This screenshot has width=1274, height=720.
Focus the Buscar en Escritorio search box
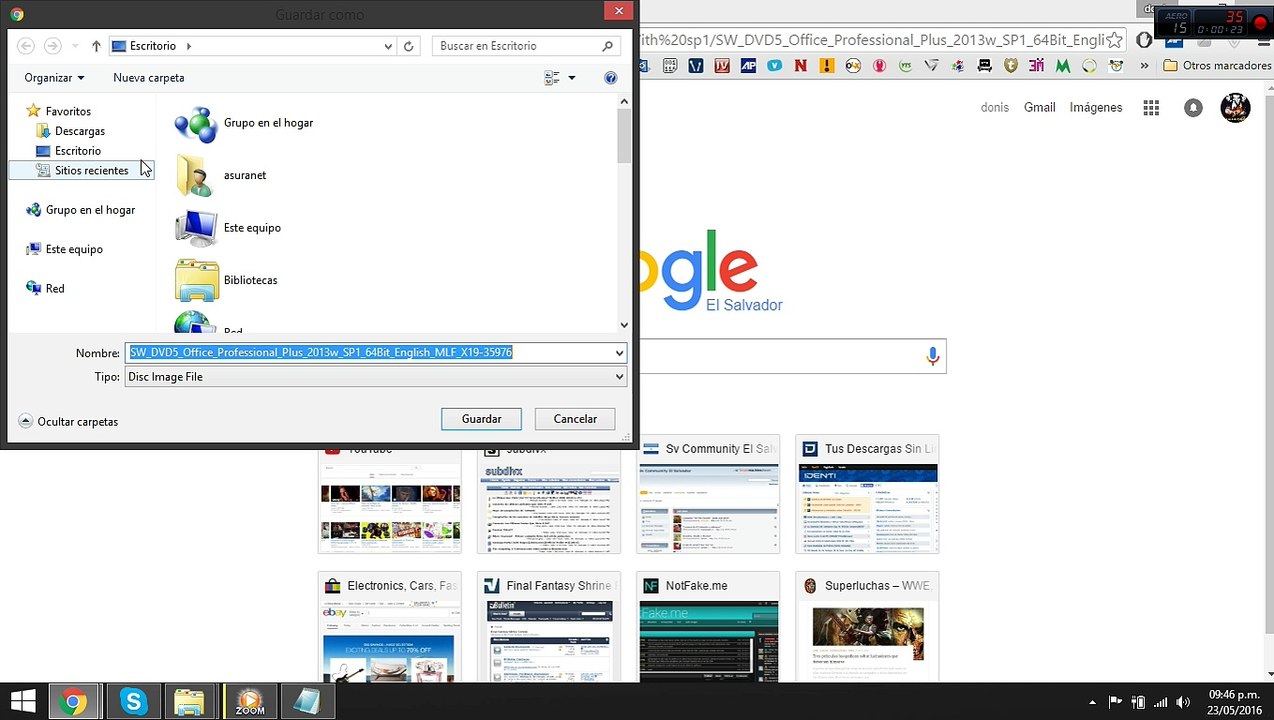coord(526,46)
